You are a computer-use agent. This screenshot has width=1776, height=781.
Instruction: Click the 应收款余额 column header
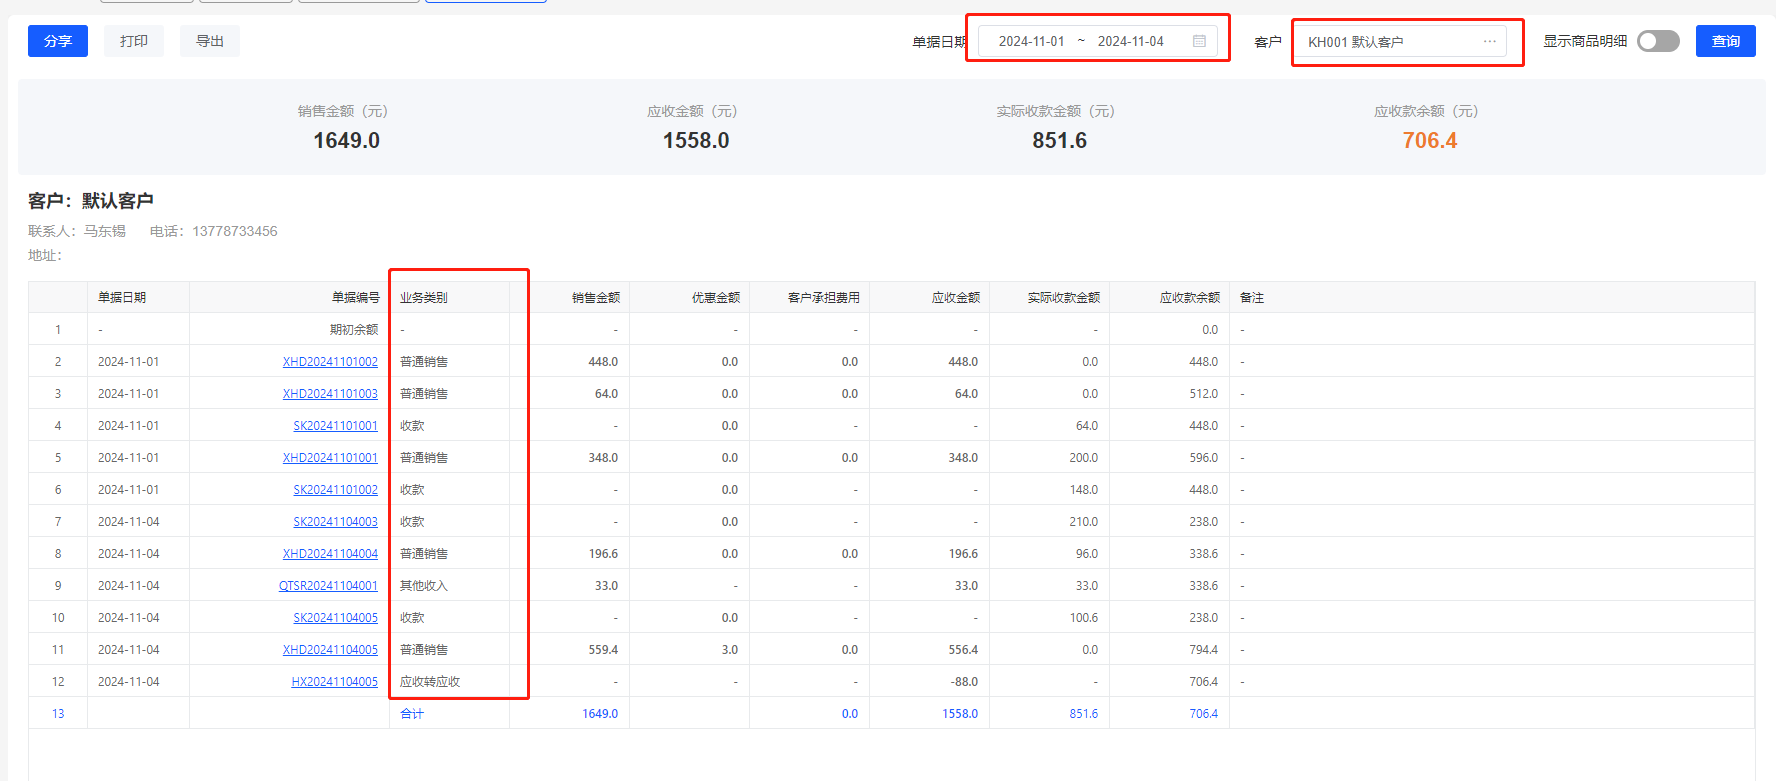pyautogui.click(x=1189, y=298)
